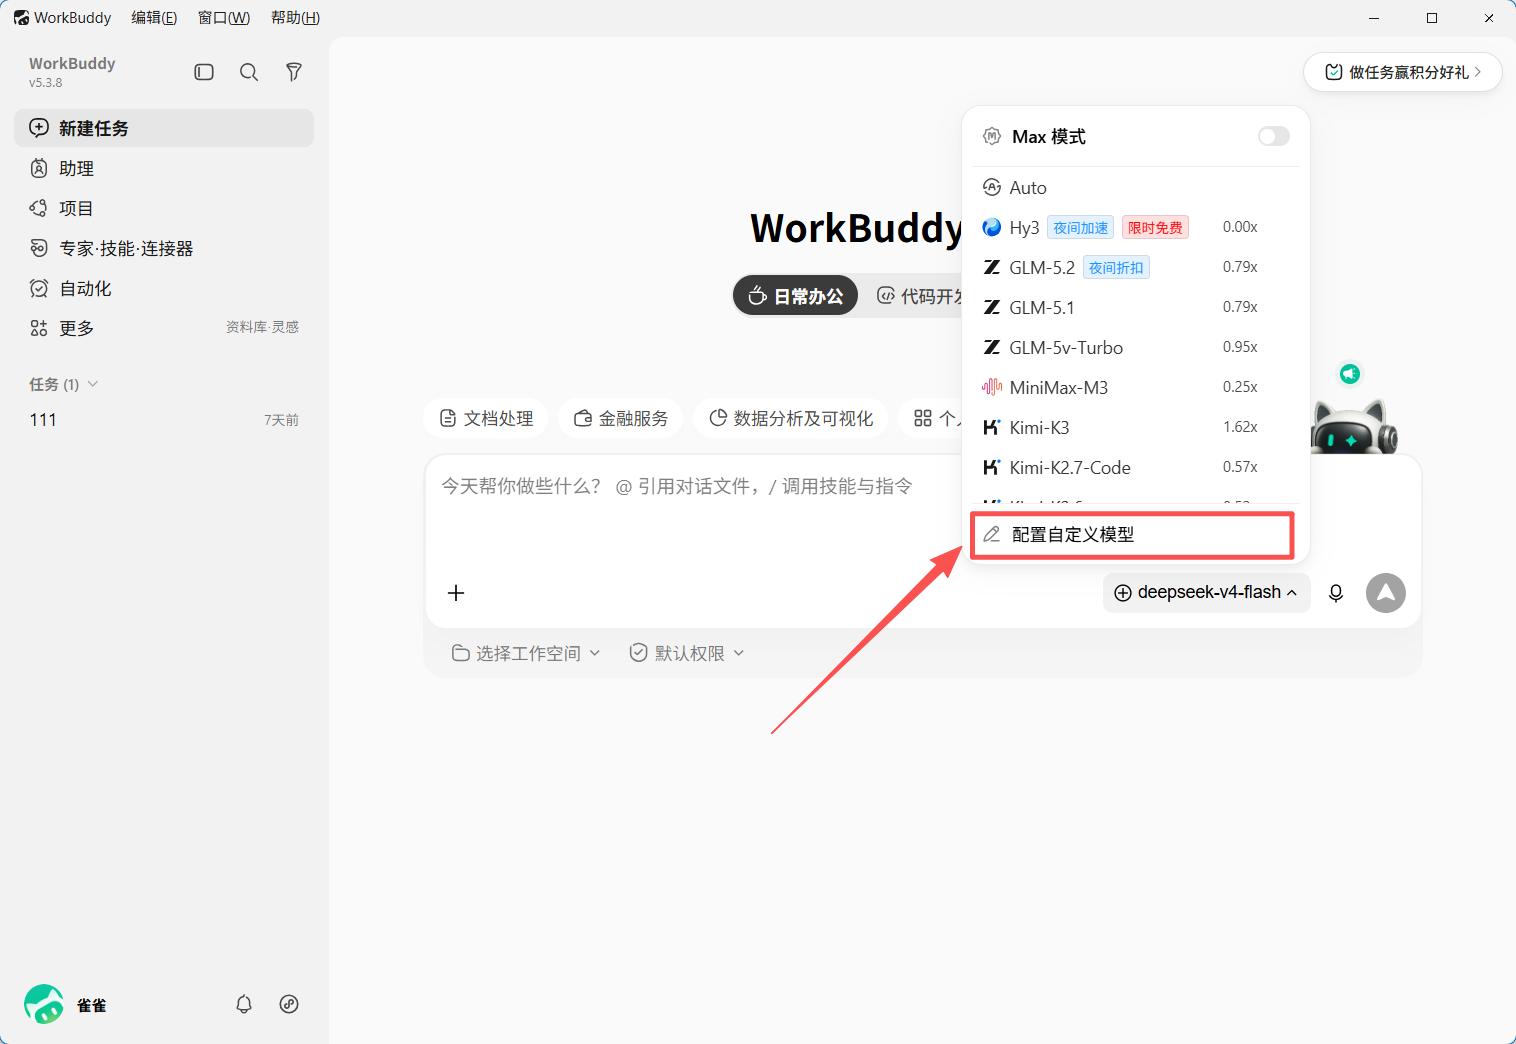
Task: Click the 资料库·灵感 label
Action: [262, 327]
